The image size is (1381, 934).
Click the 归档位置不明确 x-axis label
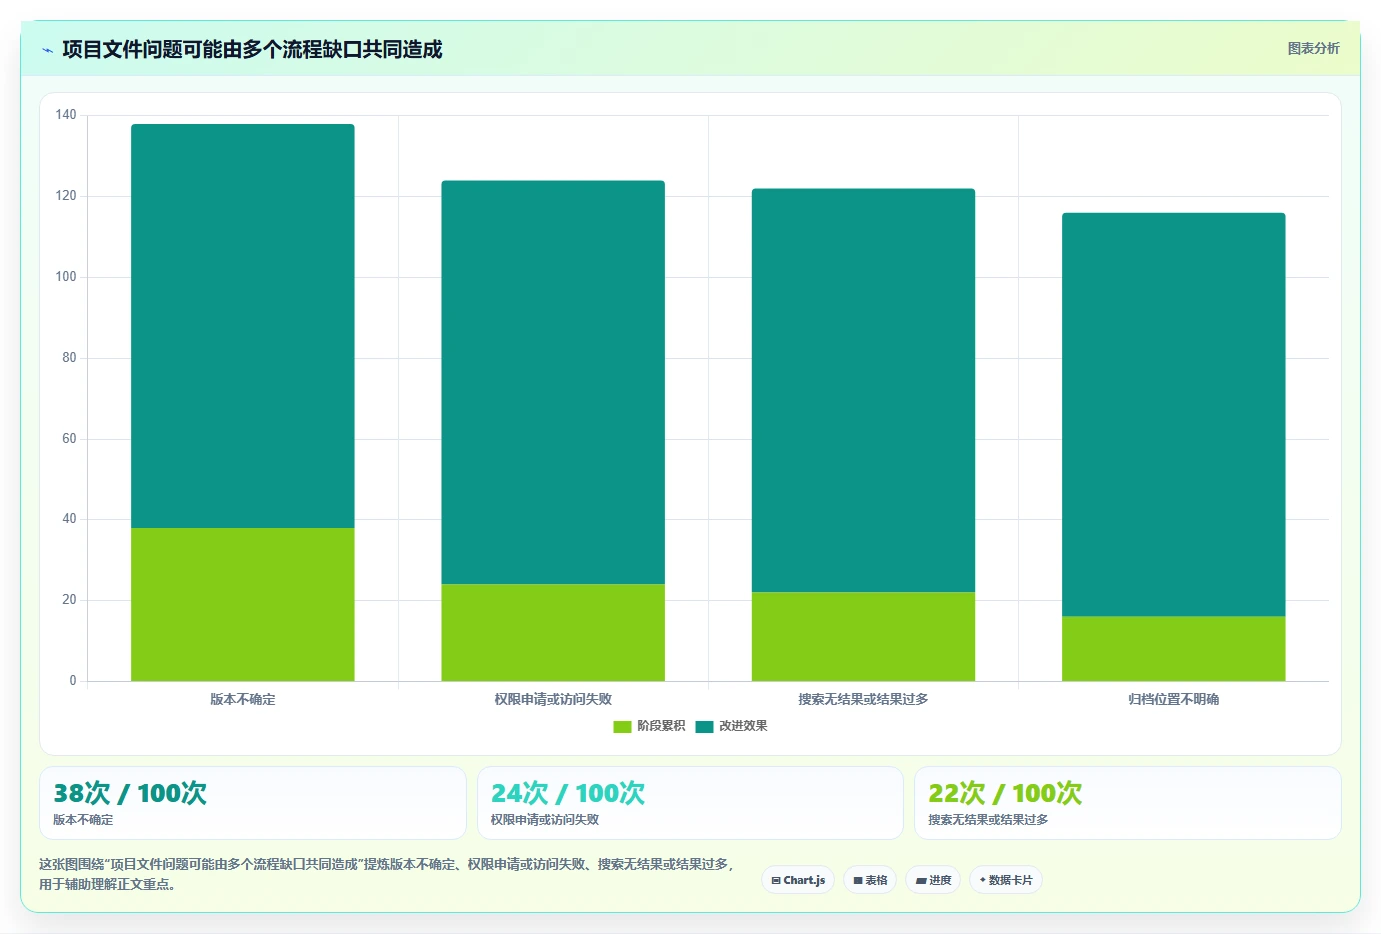[x=1174, y=699]
